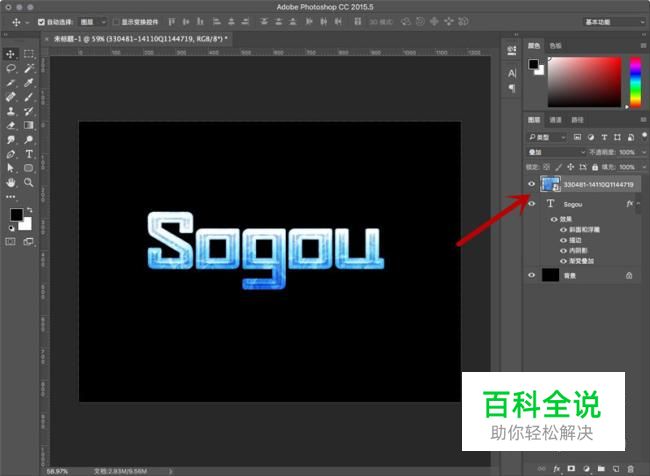Select the Gradient tool
Image resolution: width=650 pixels, height=476 pixels.
pyautogui.click(x=29, y=125)
